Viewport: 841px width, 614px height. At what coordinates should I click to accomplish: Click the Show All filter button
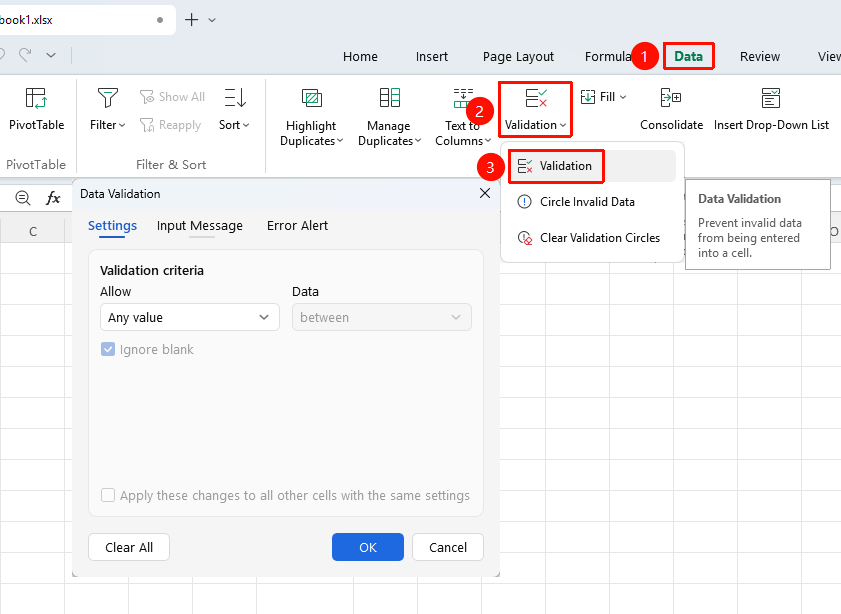(x=172, y=97)
